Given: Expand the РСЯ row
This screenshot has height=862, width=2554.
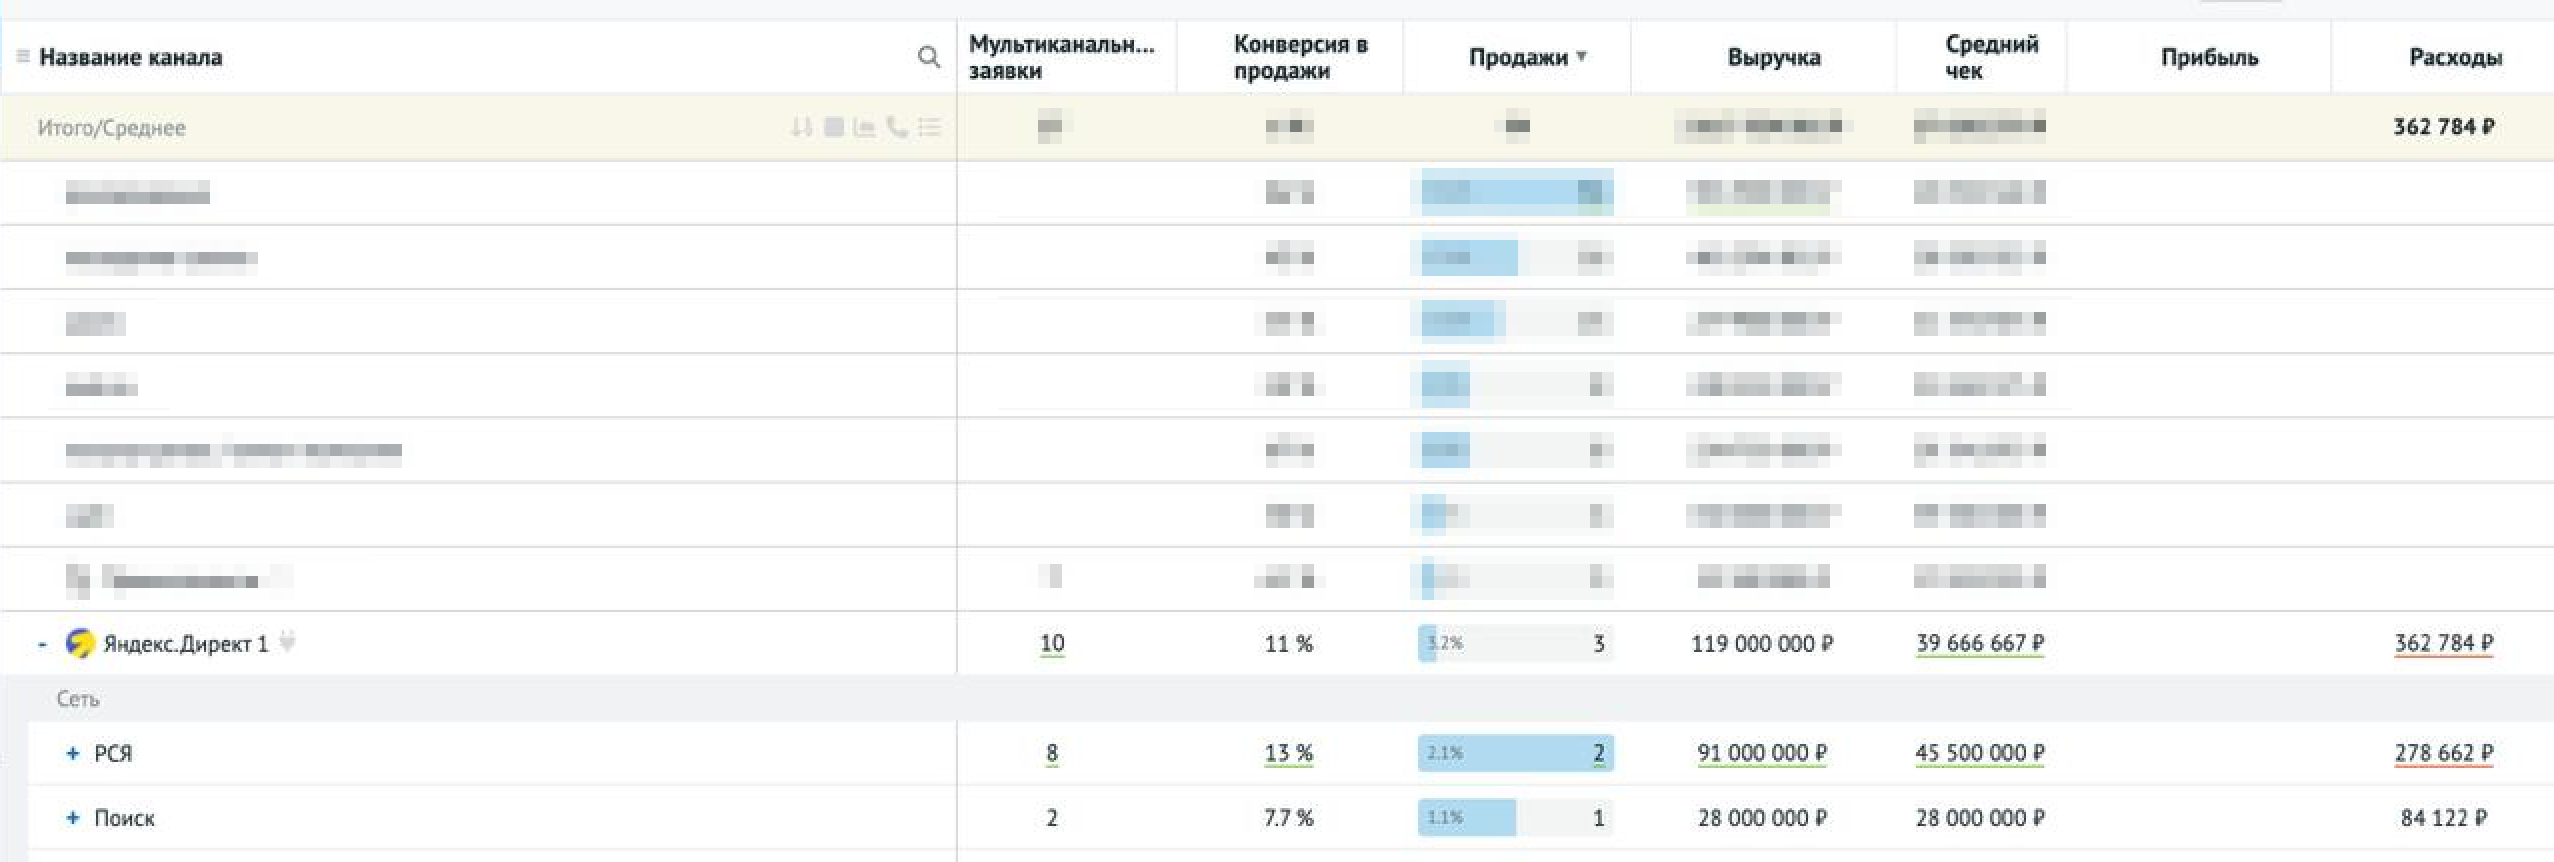Looking at the screenshot, I should tap(72, 753).
